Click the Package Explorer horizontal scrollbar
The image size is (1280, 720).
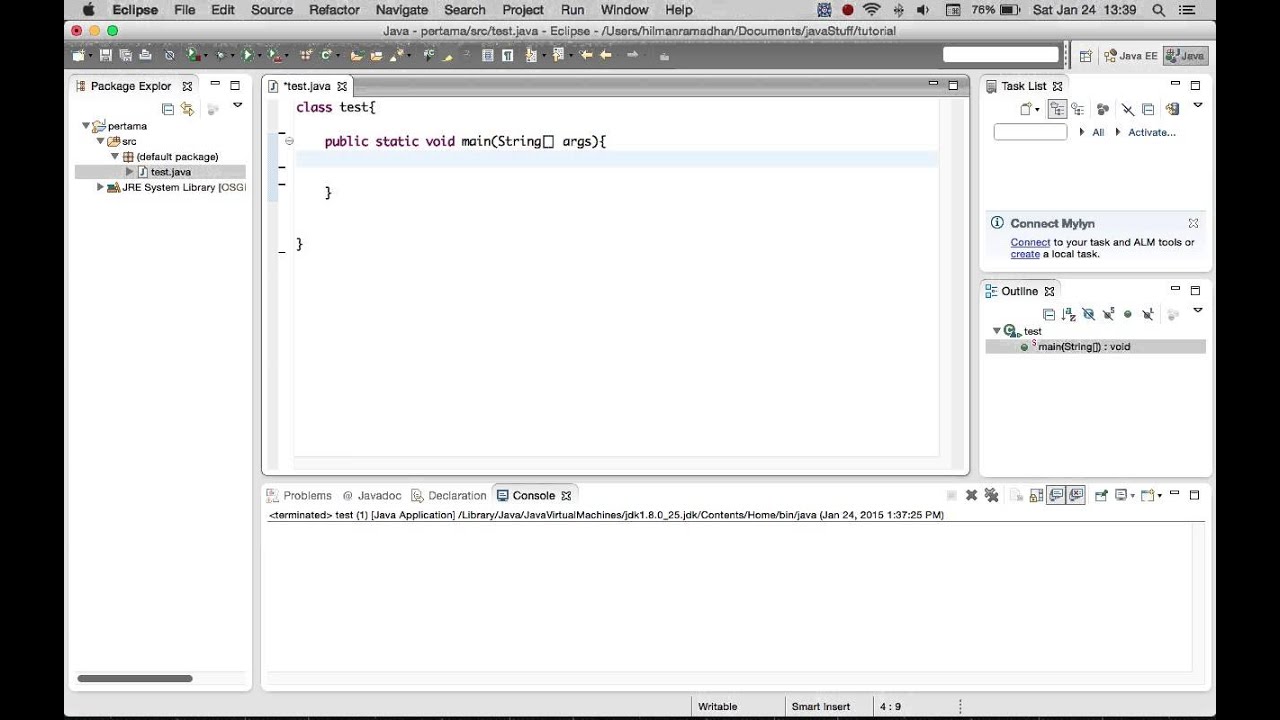click(x=134, y=679)
